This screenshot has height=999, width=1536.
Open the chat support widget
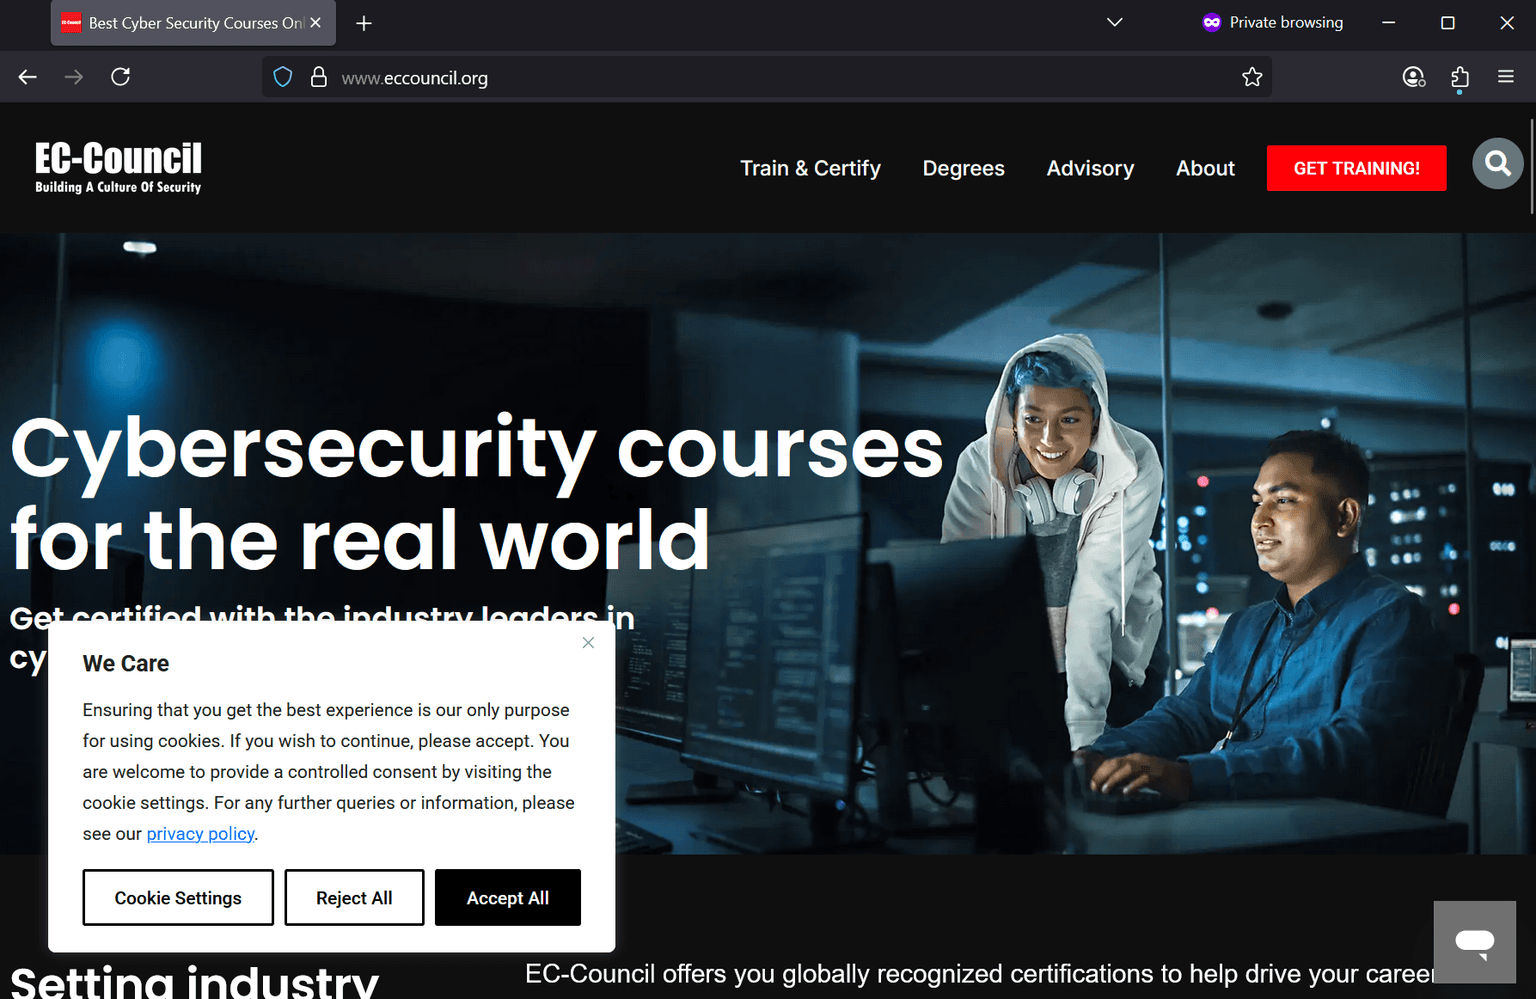coord(1475,941)
